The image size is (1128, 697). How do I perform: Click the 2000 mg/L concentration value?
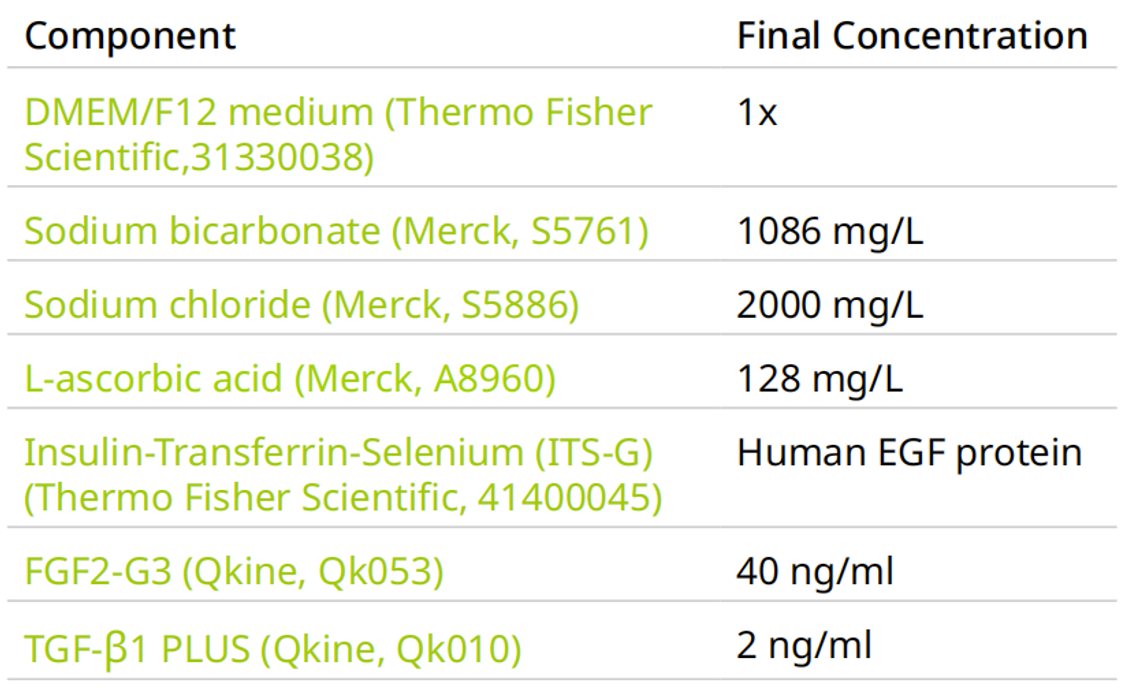829,306
